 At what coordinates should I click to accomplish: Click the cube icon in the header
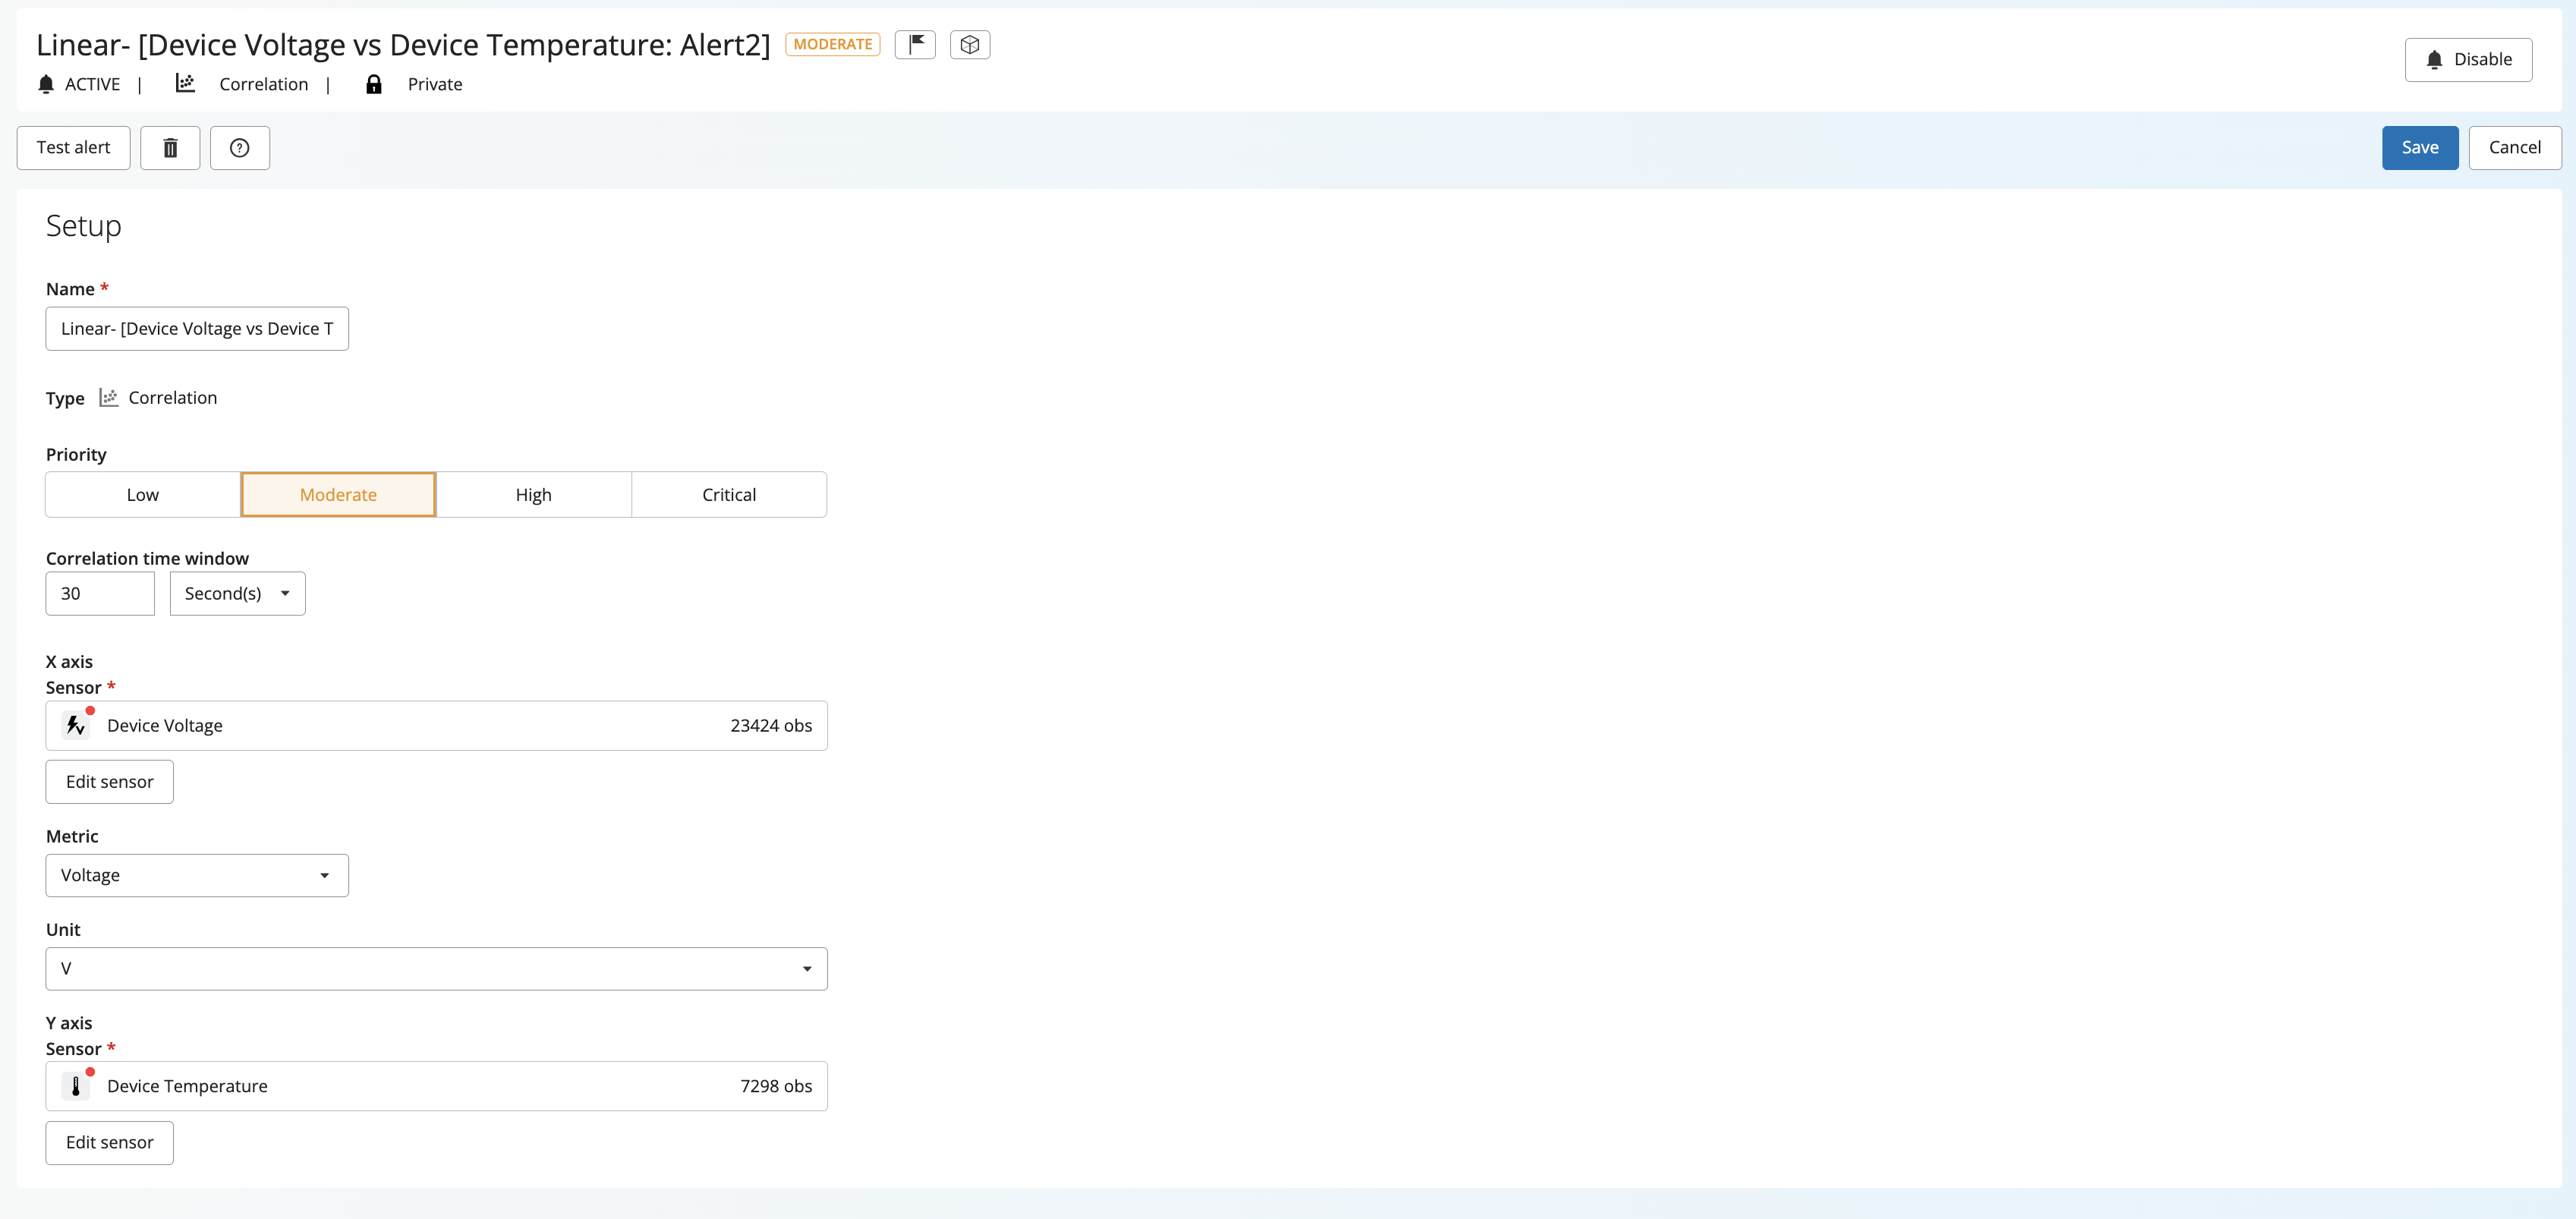[x=969, y=44]
